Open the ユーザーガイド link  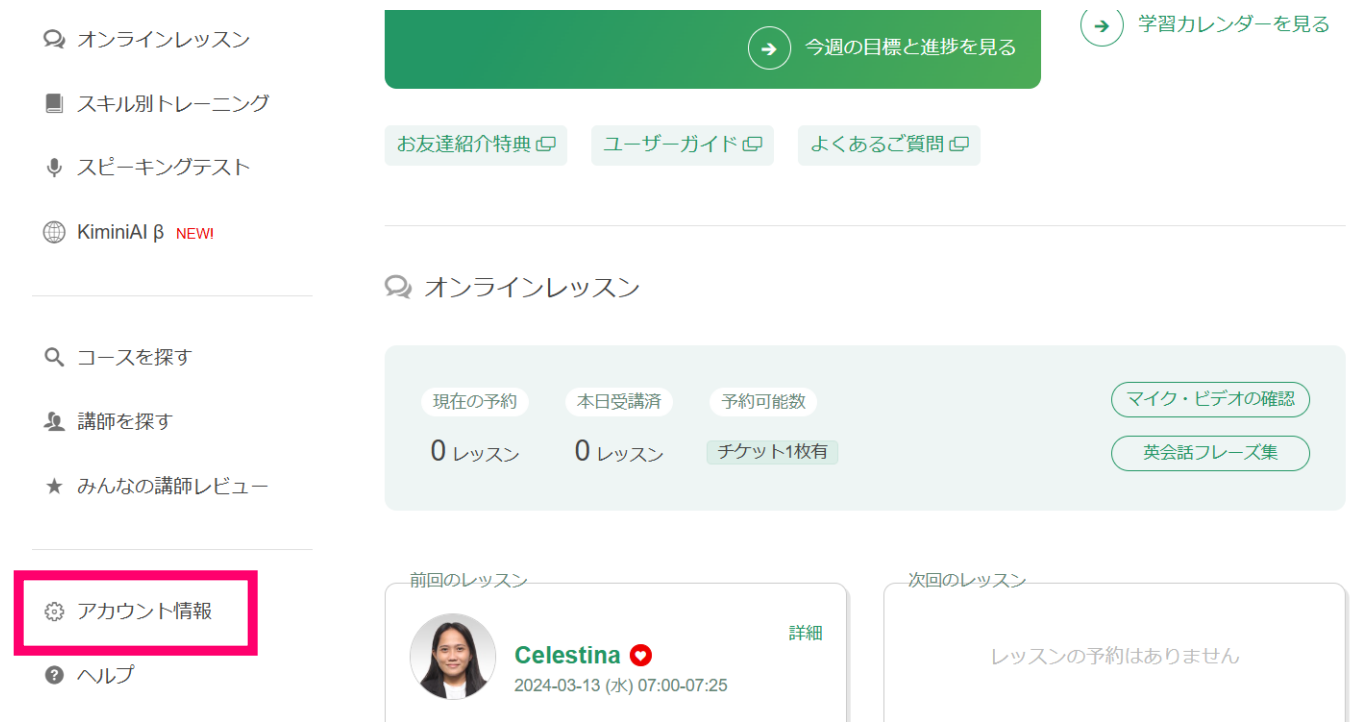(682, 145)
